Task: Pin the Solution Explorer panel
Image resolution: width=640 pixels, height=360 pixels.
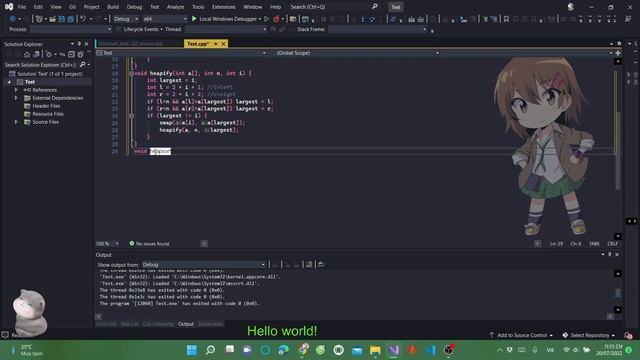Action: 79,44
